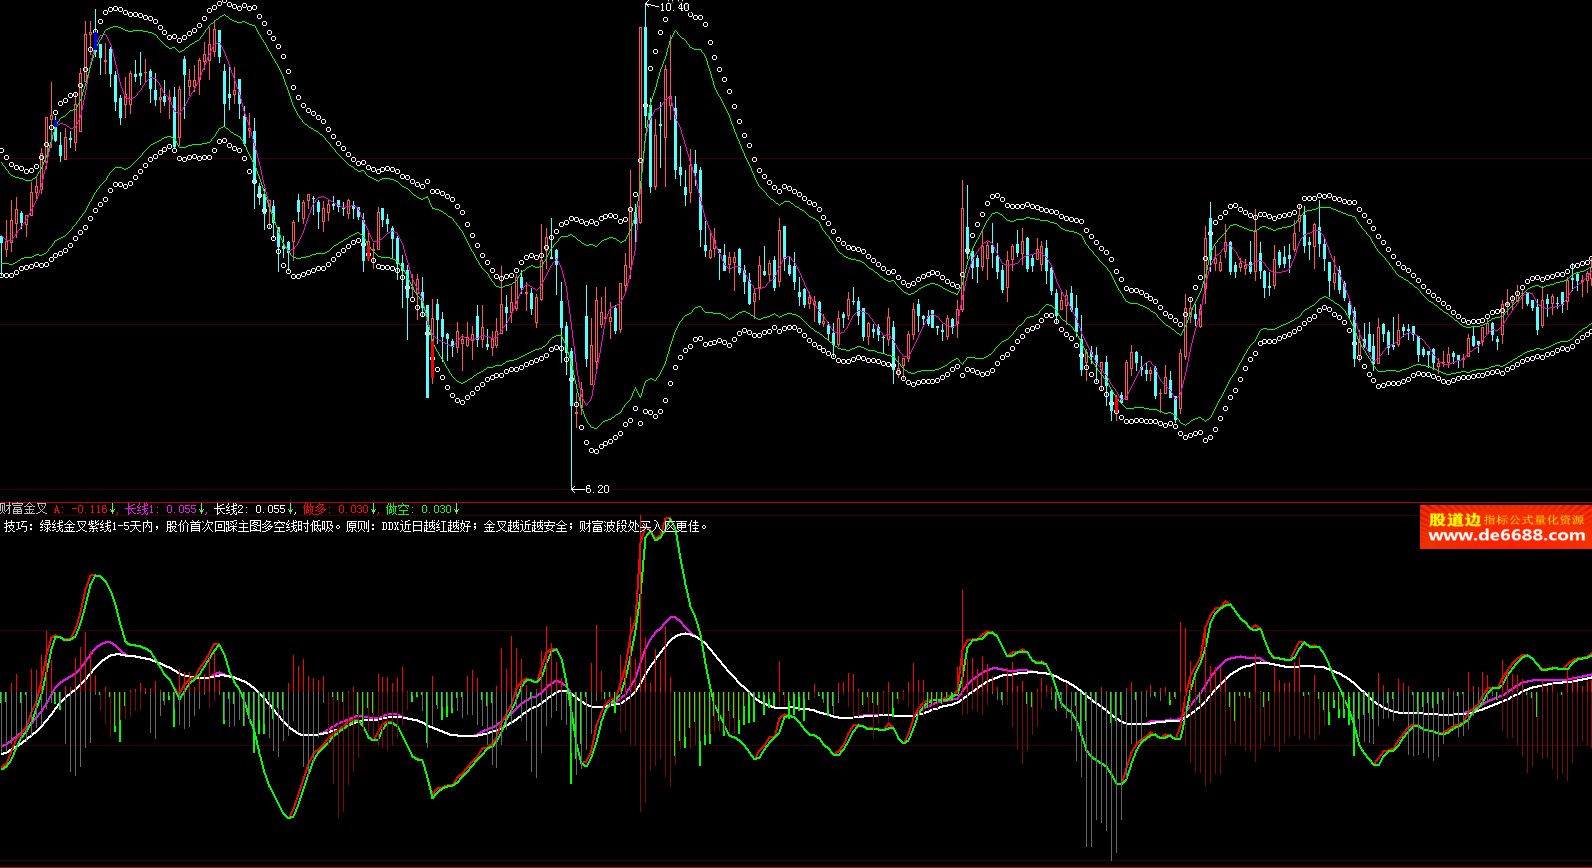Click the yellow 股道边 logo text
Viewport: 1592px width, 868px height.
(1454, 519)
